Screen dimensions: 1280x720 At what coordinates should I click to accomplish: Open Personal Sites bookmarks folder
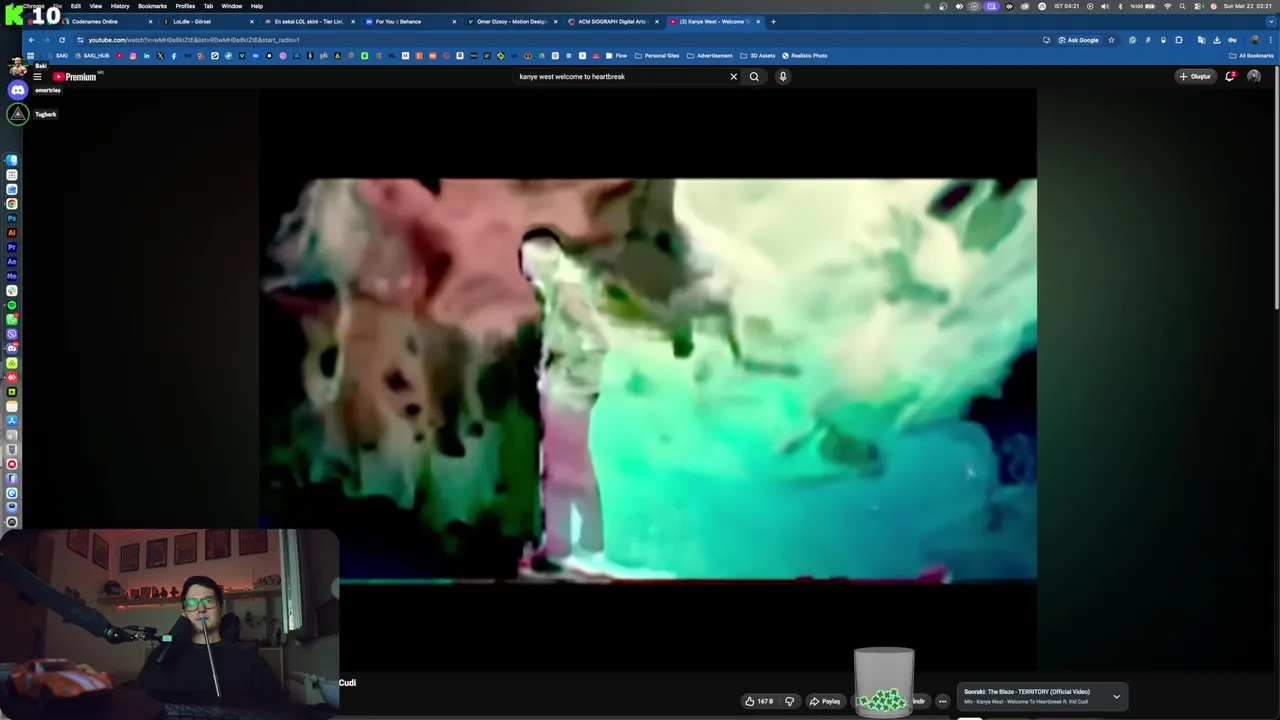(x=657, y=56)
